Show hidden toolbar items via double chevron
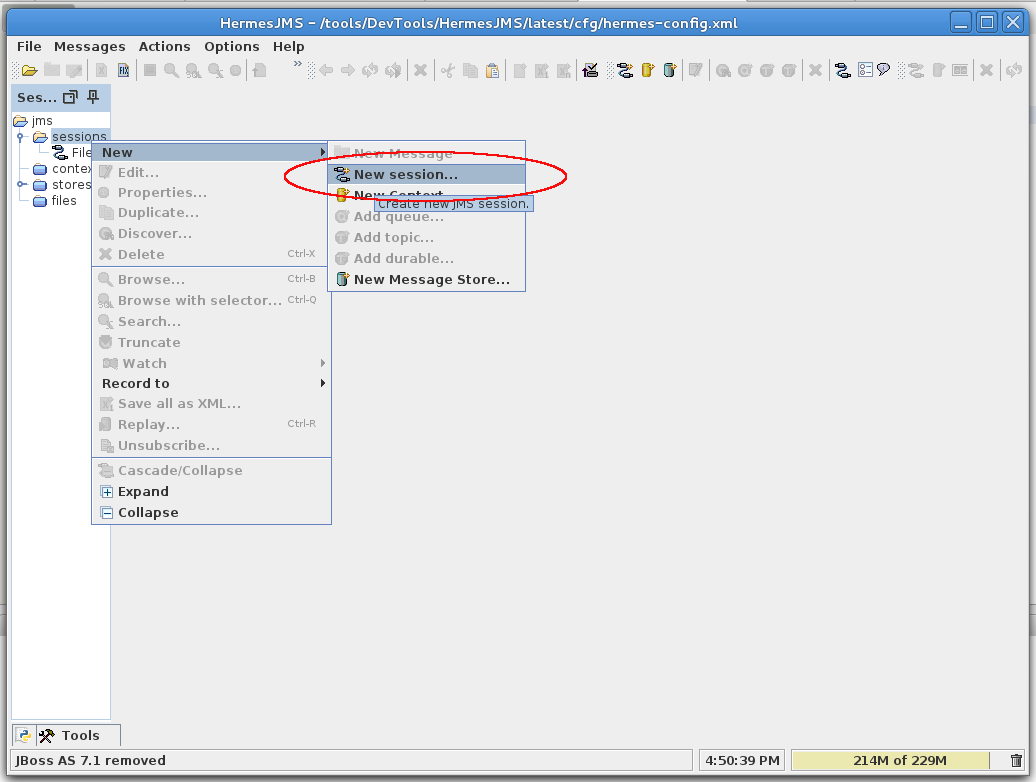The image size is (1036, 782). coord(297,64)
